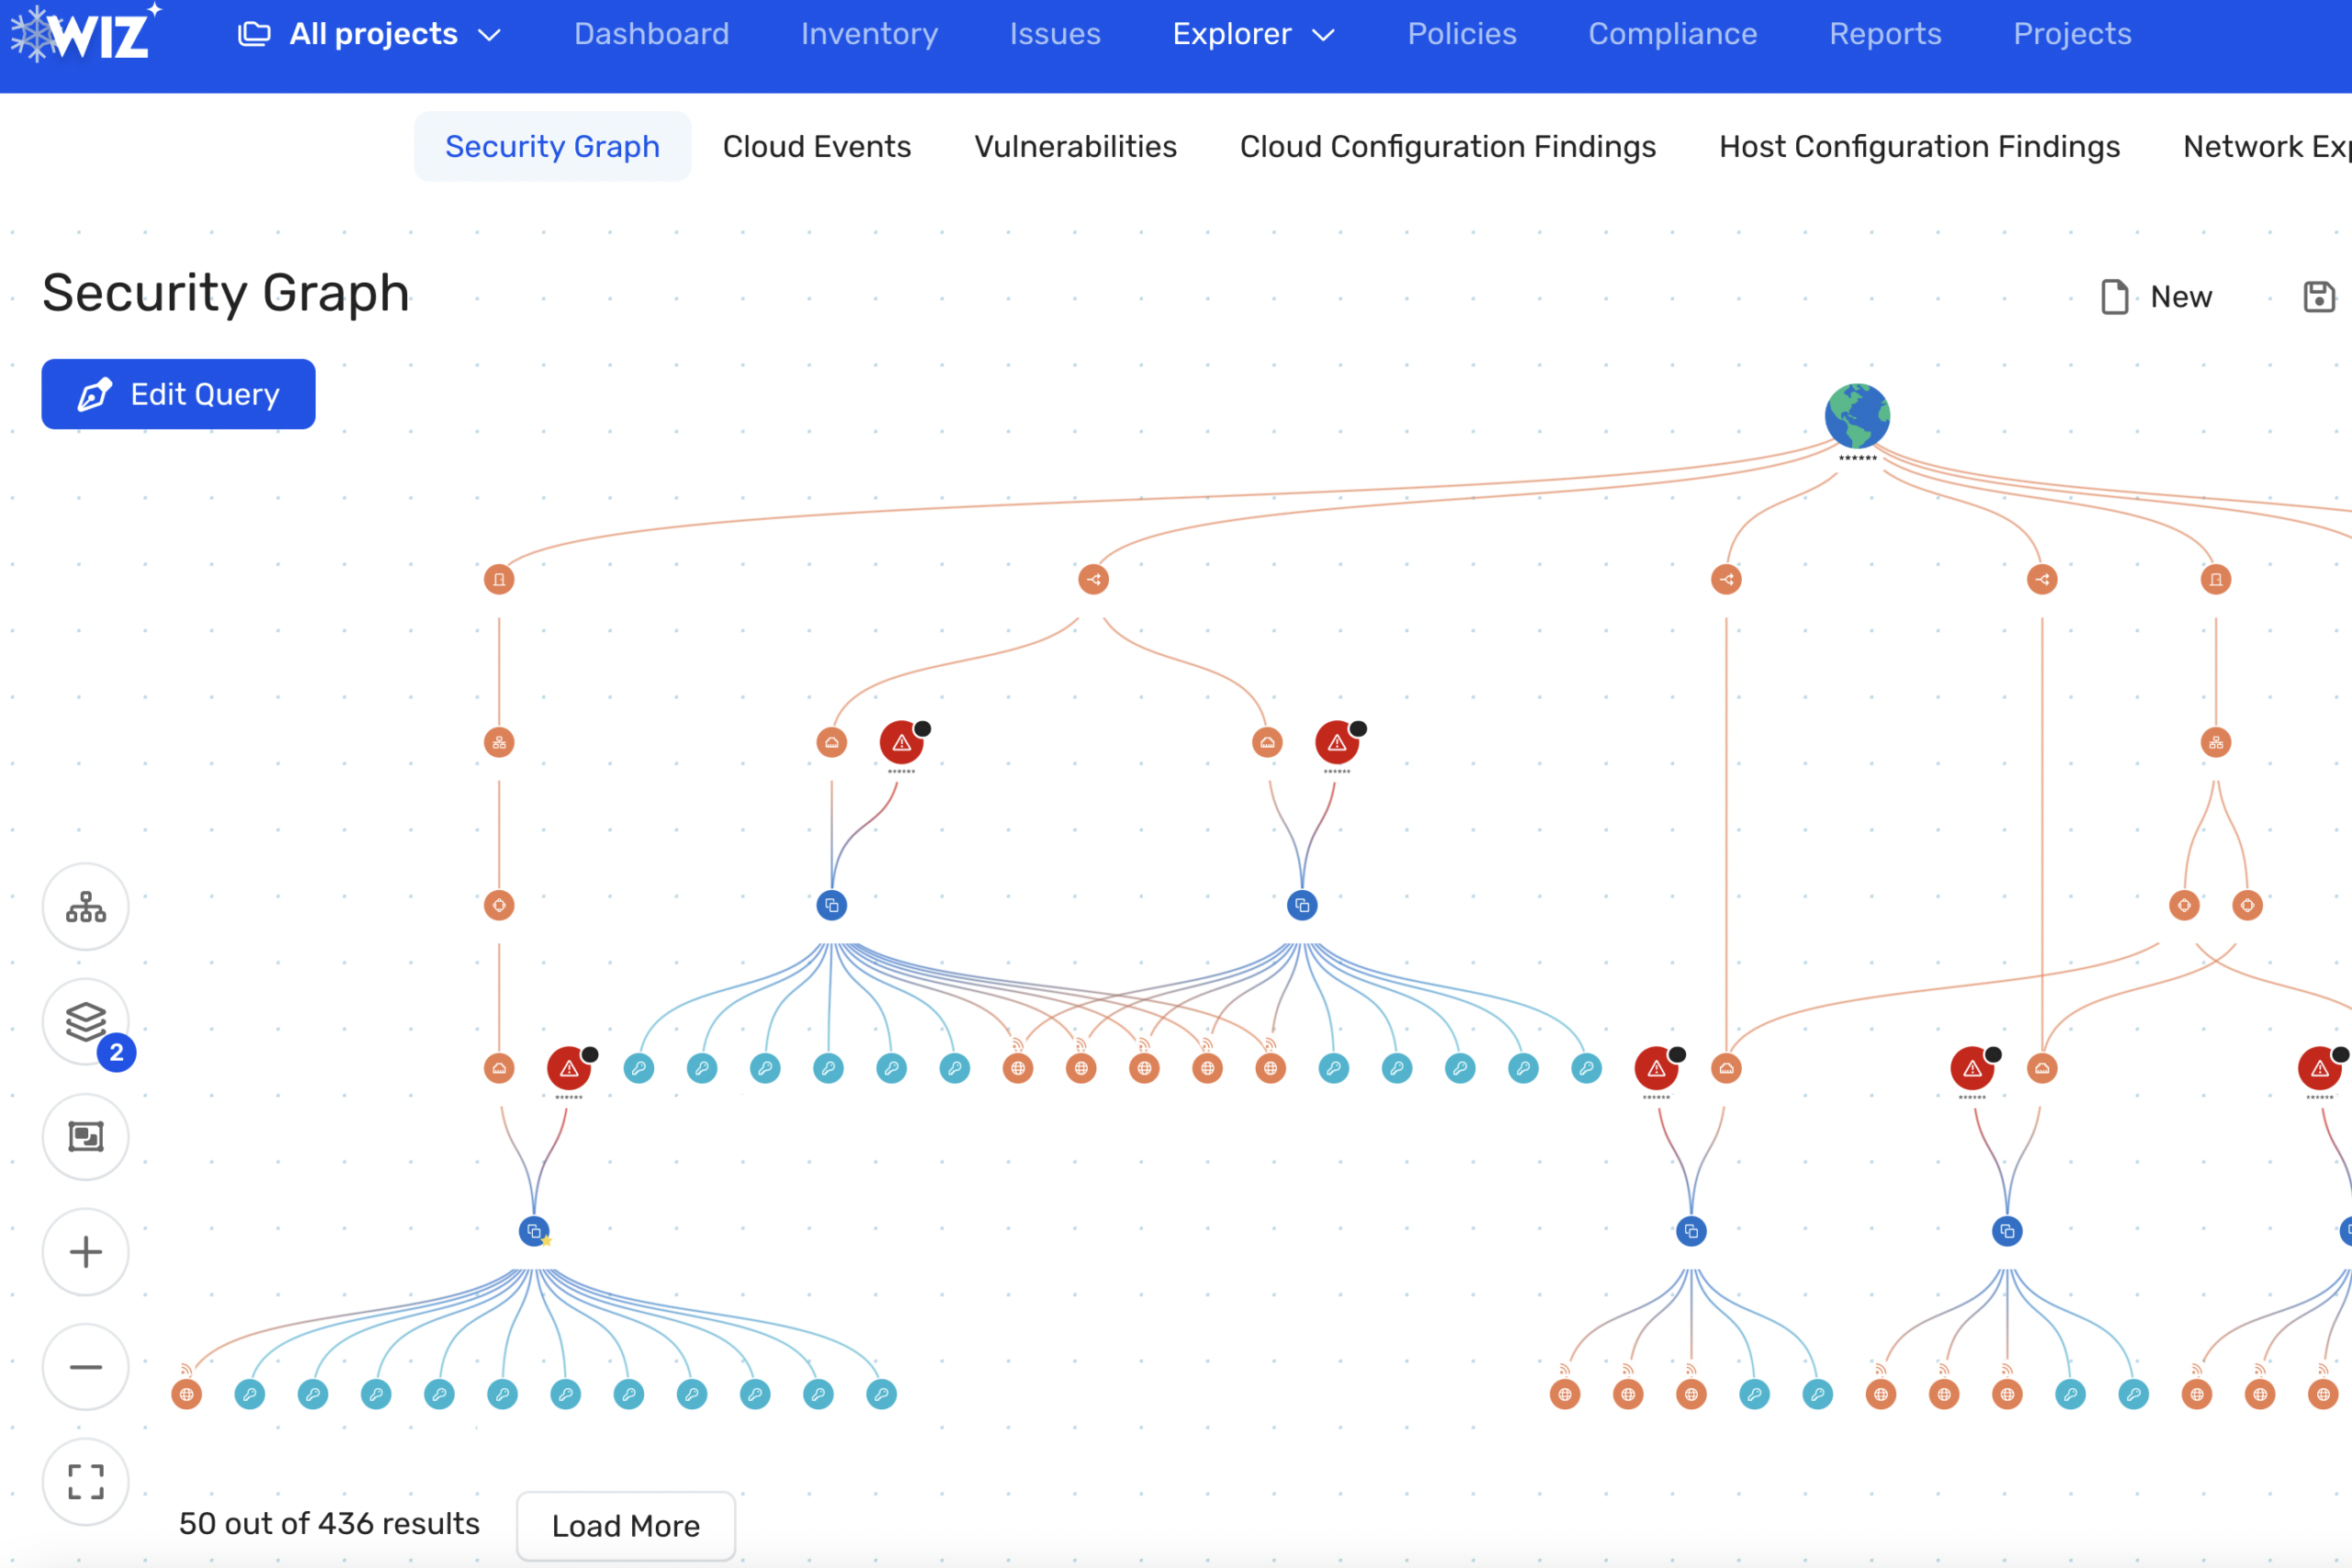Toggle the graph minimap icon
The image size is (2352, 1568).
click(85, 1137)
